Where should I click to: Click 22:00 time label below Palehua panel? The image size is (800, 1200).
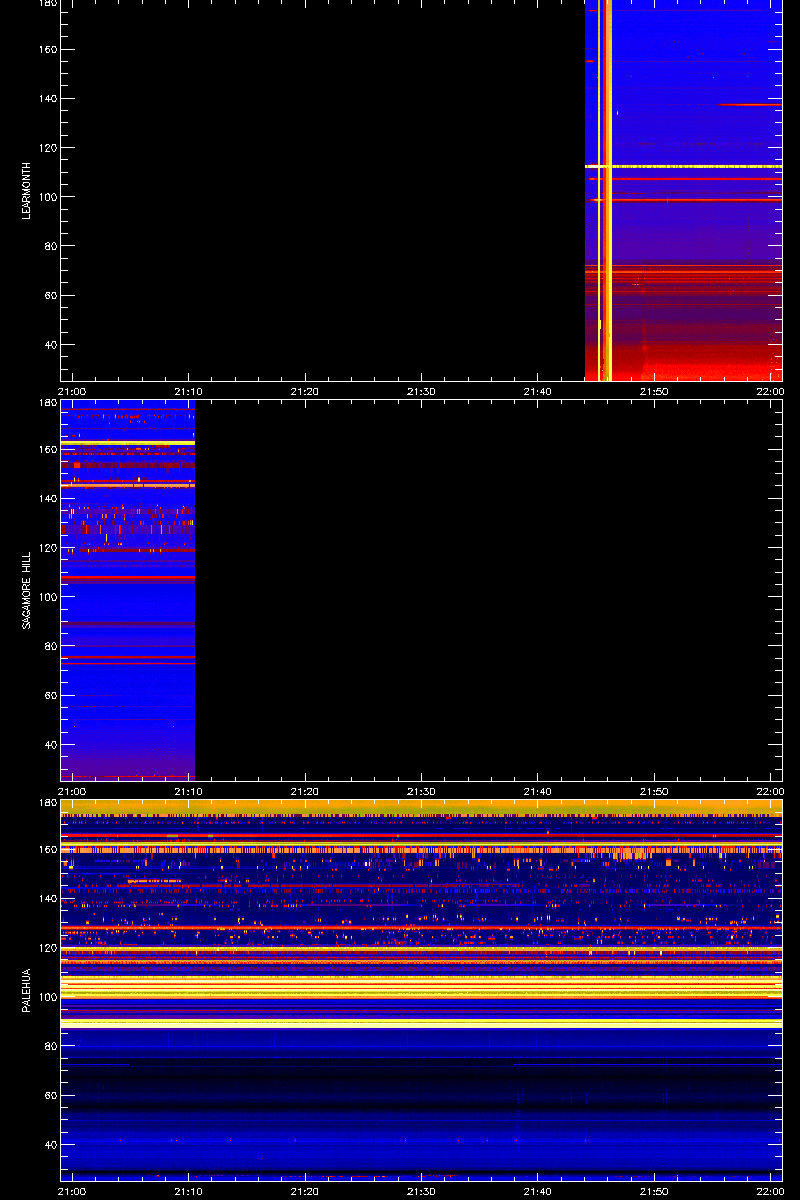point(770,1191)
